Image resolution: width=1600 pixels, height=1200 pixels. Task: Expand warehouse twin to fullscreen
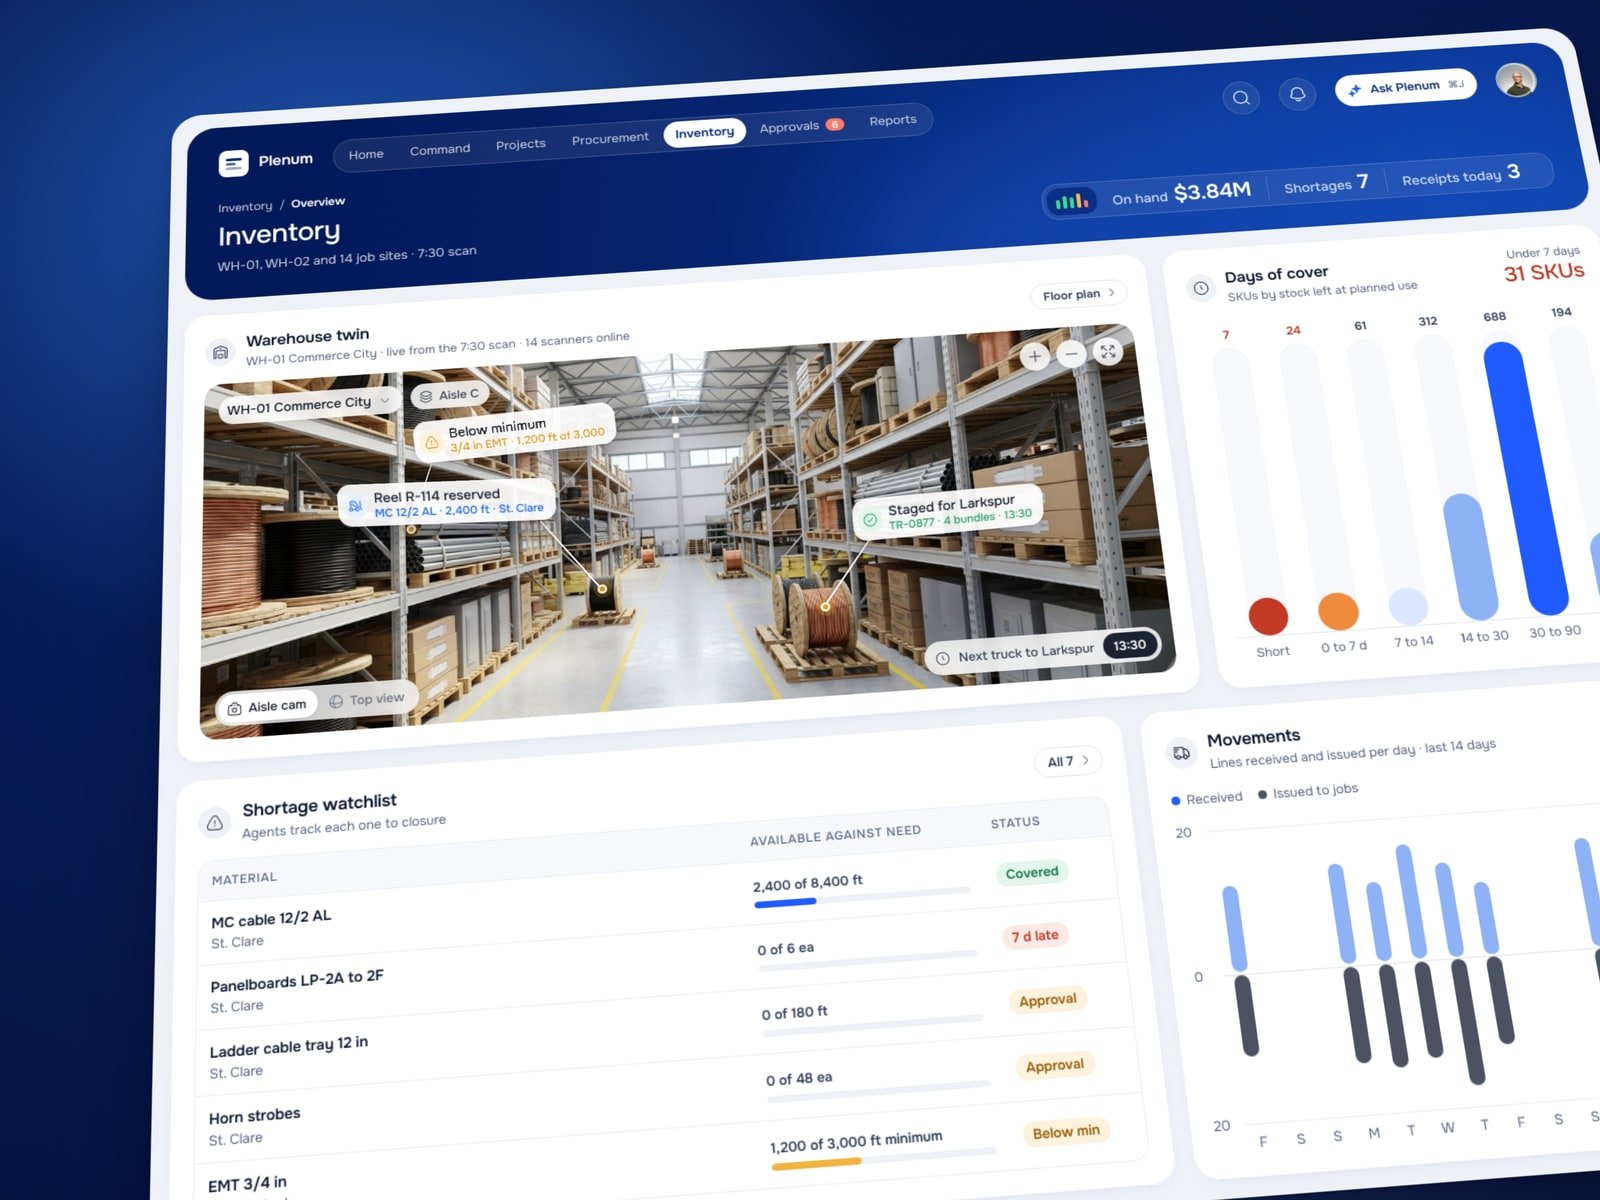(1107, 351)
